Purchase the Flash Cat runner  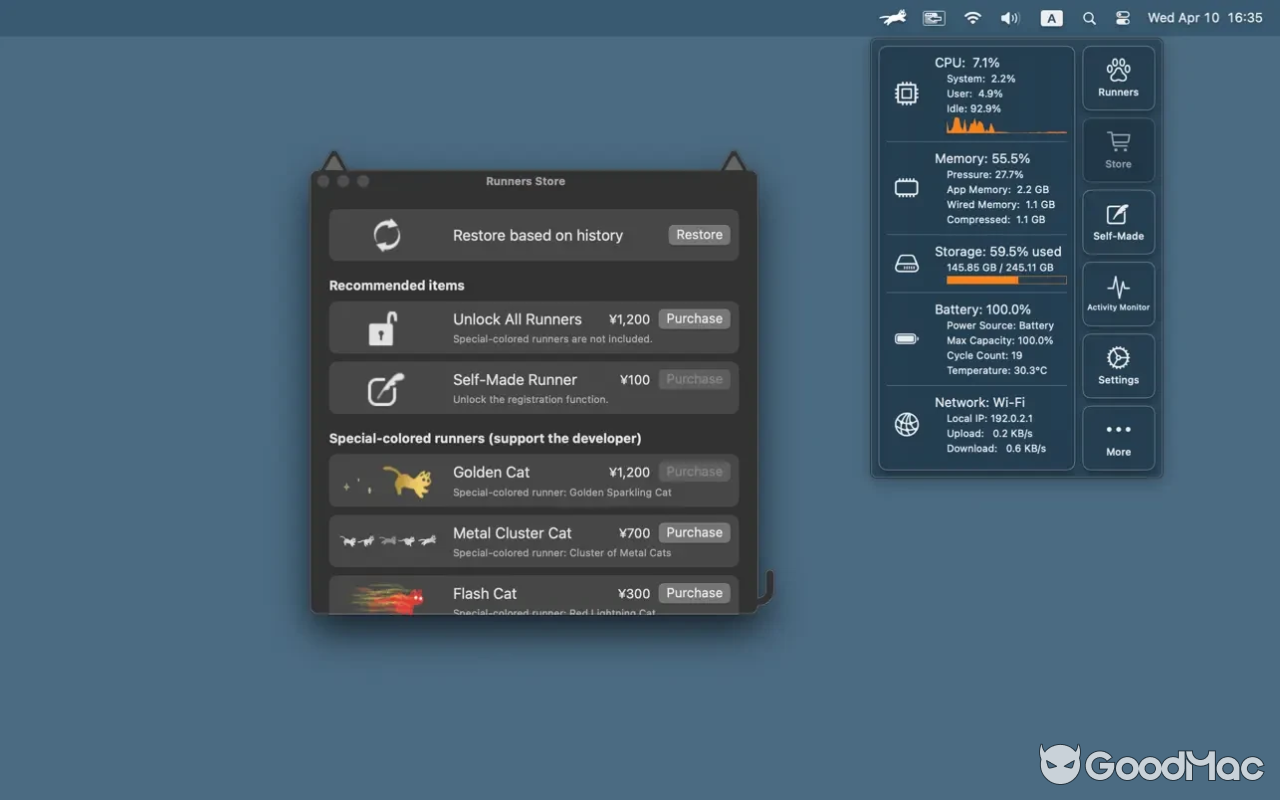pyautogui.click(x=694, y=593)
